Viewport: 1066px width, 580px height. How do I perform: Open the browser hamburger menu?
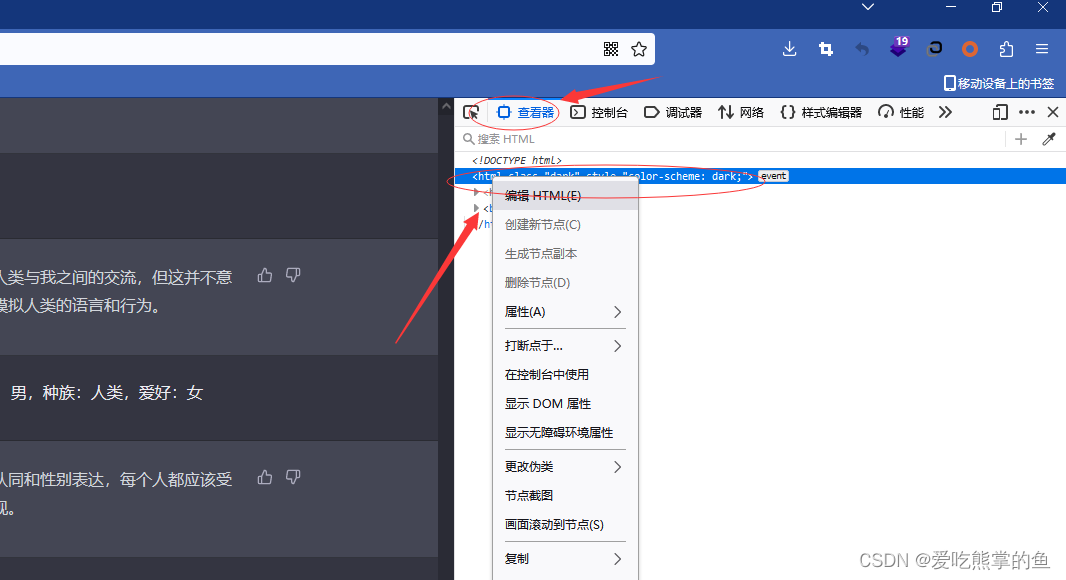click(x=1042, y=49)
